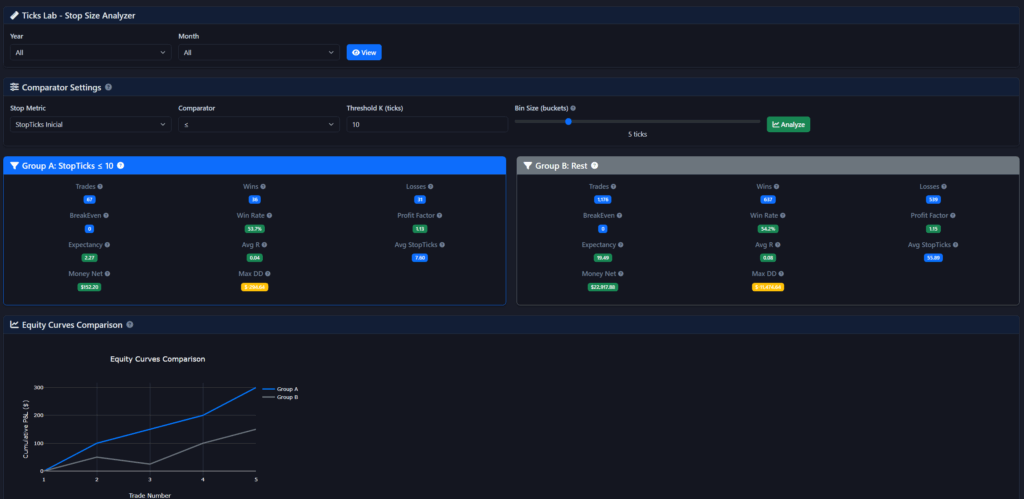
Task: Click the Threshold K ticks input field
Action: click(x=425, y=125)
